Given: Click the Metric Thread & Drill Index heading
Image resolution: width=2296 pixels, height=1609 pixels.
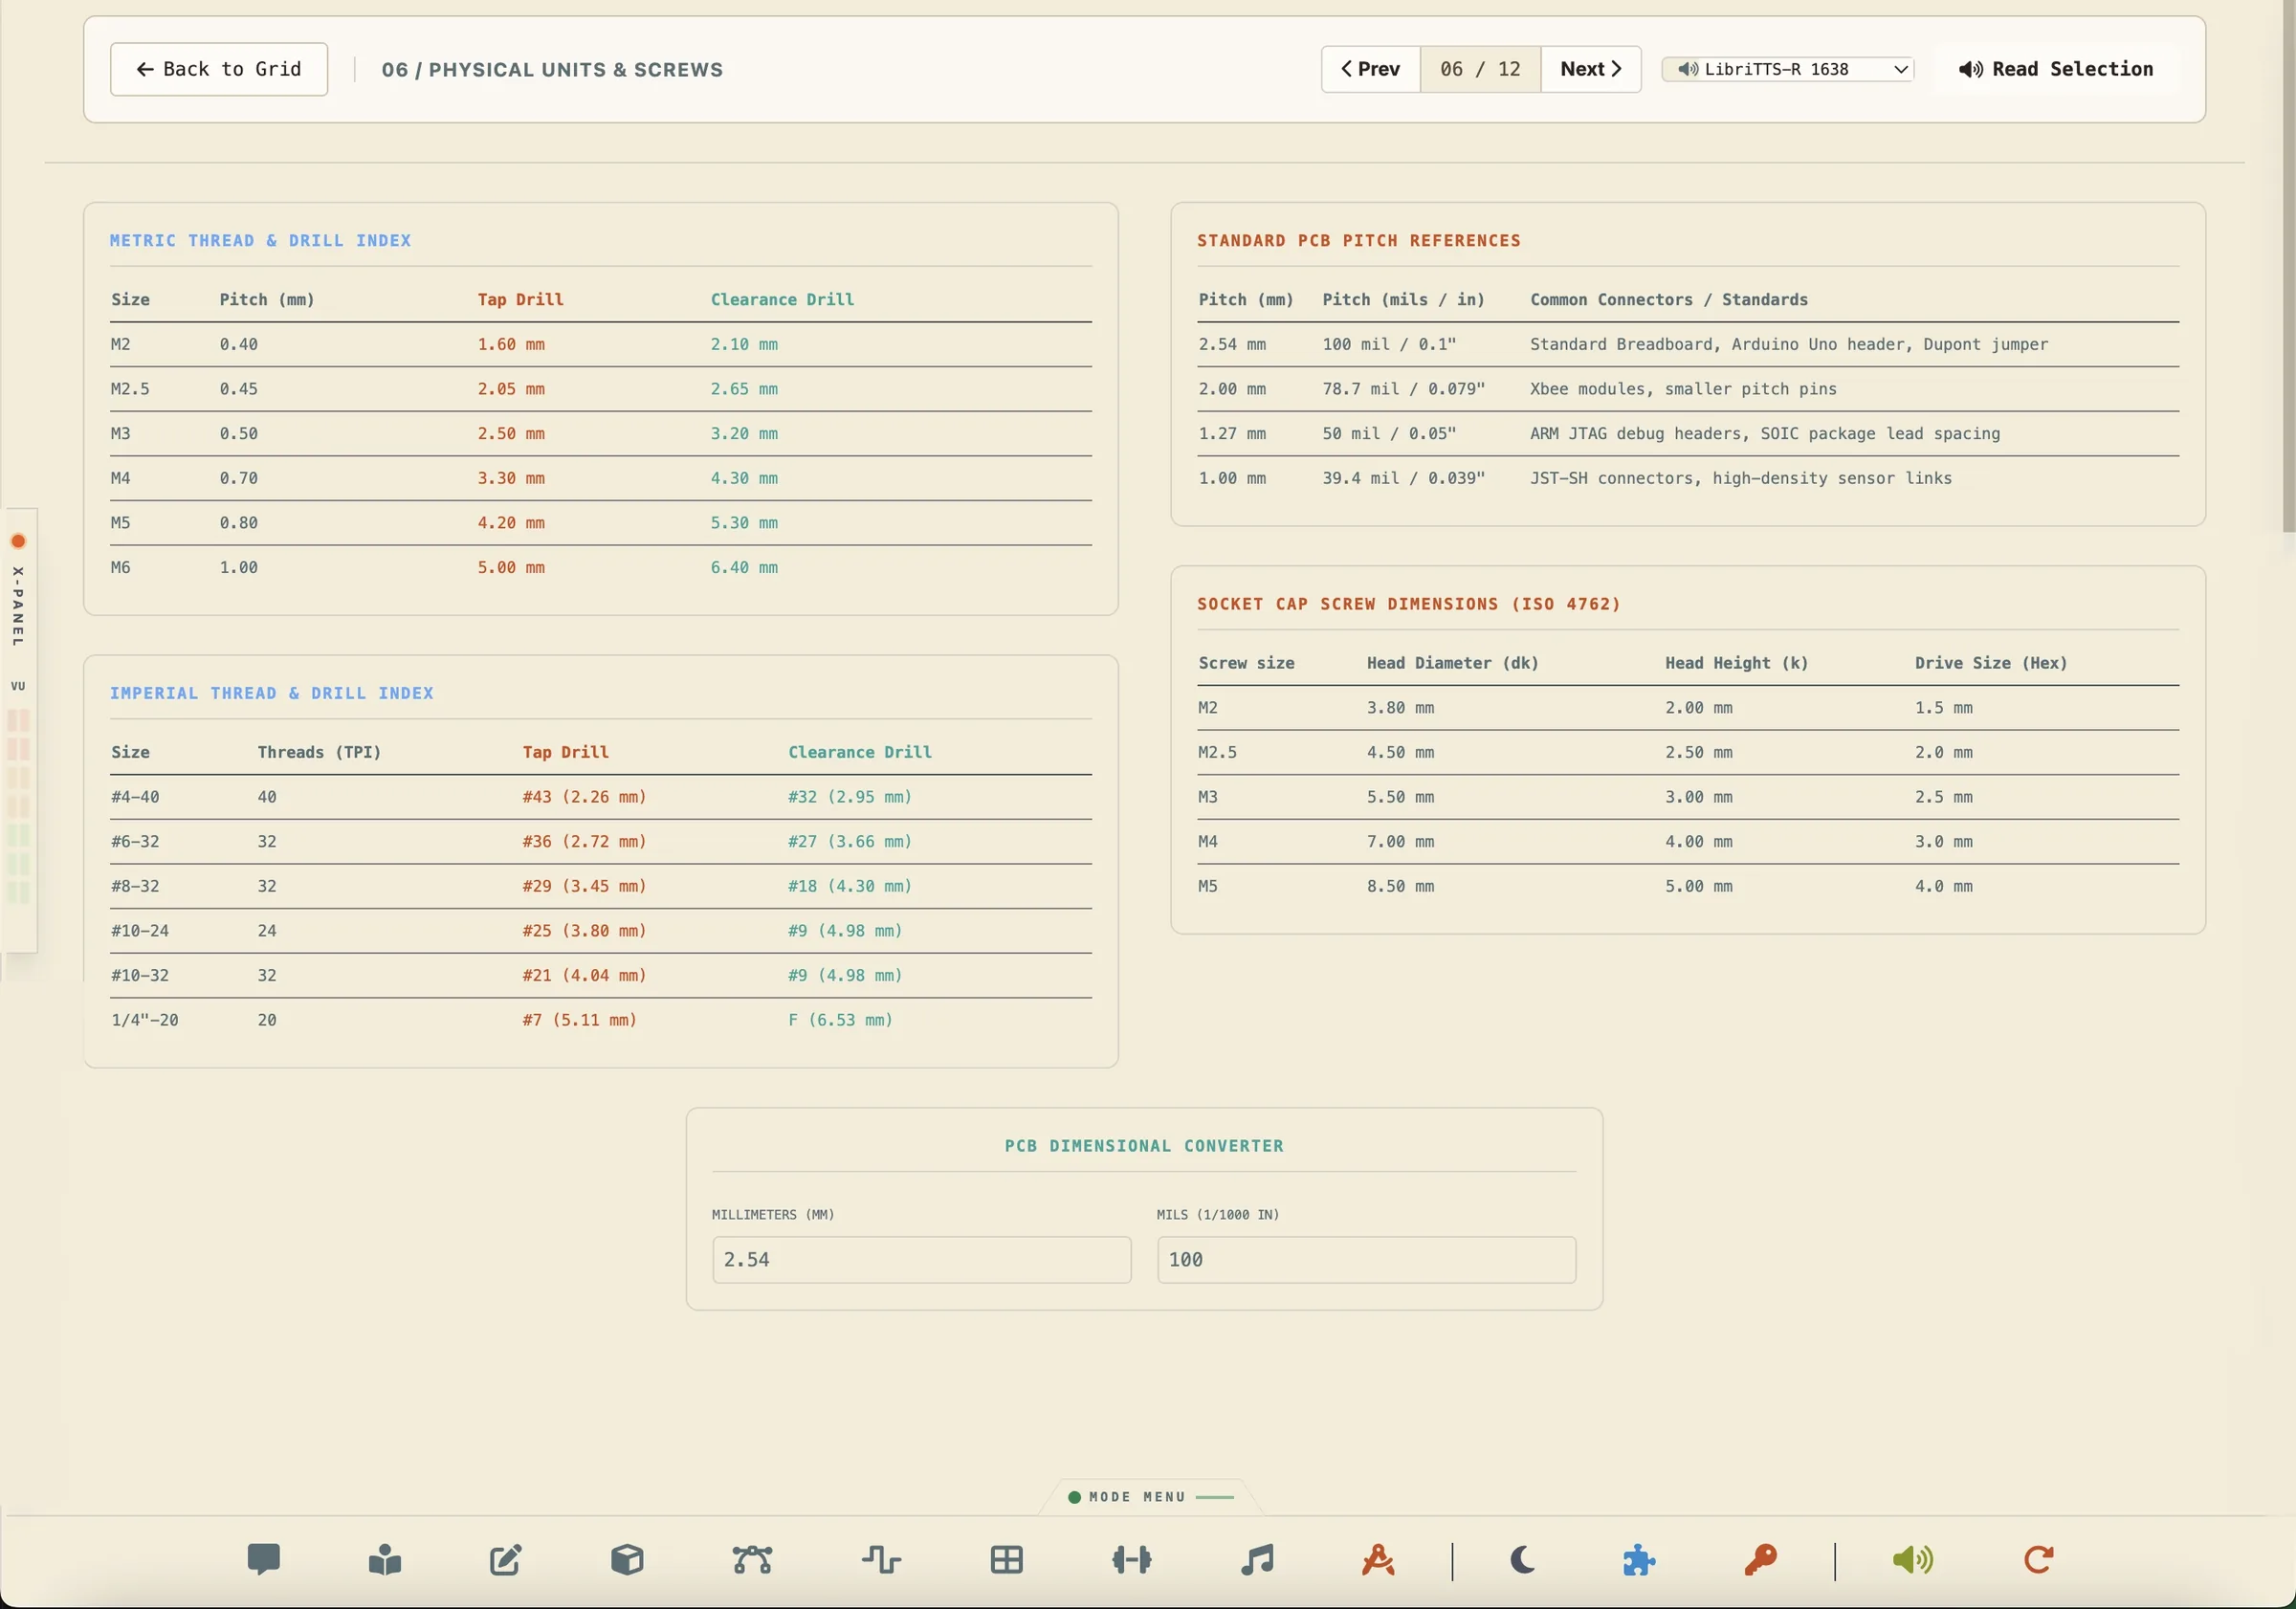Looking at the screenshot, I should [260, 241].
